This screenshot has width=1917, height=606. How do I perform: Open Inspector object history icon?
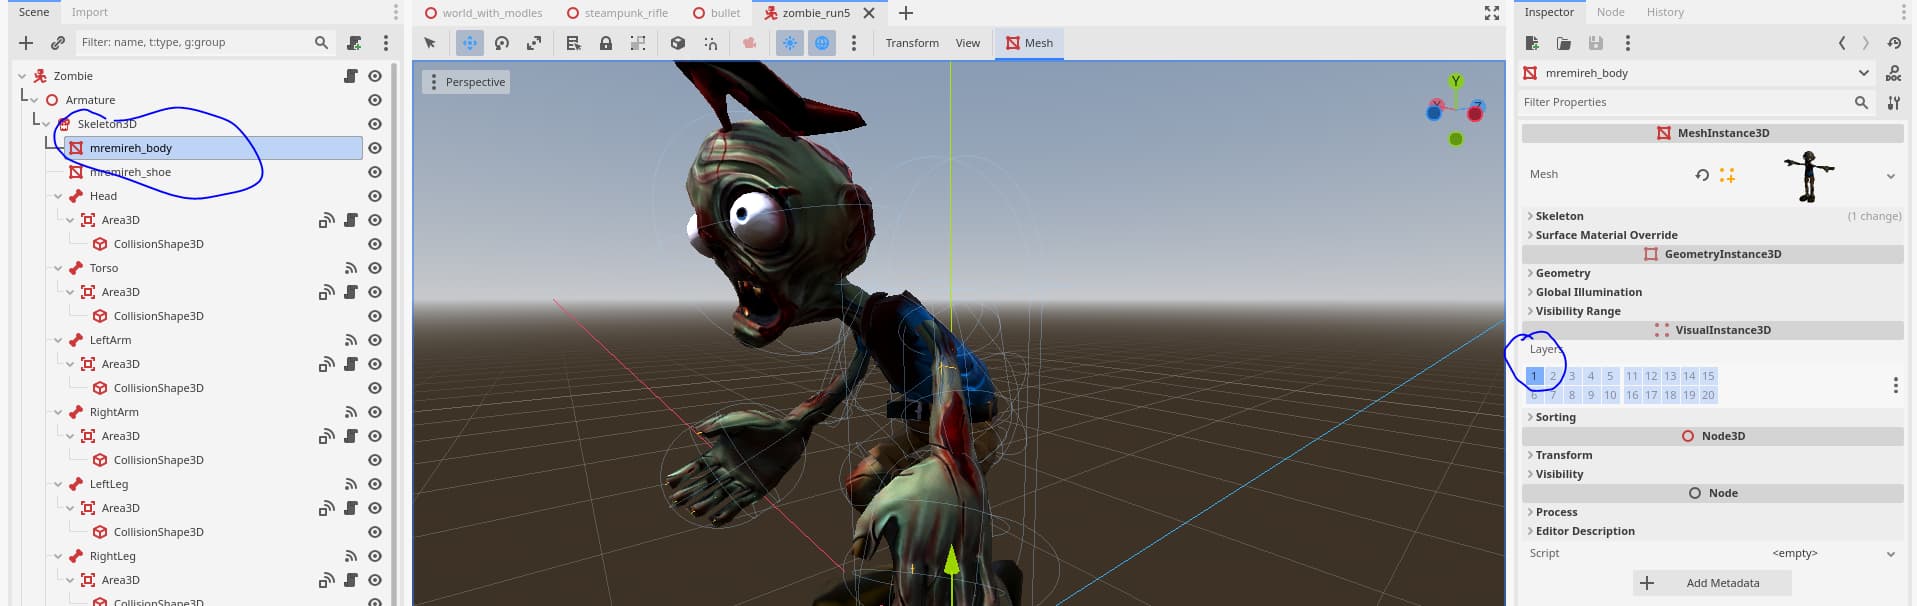pos(1894,43)
